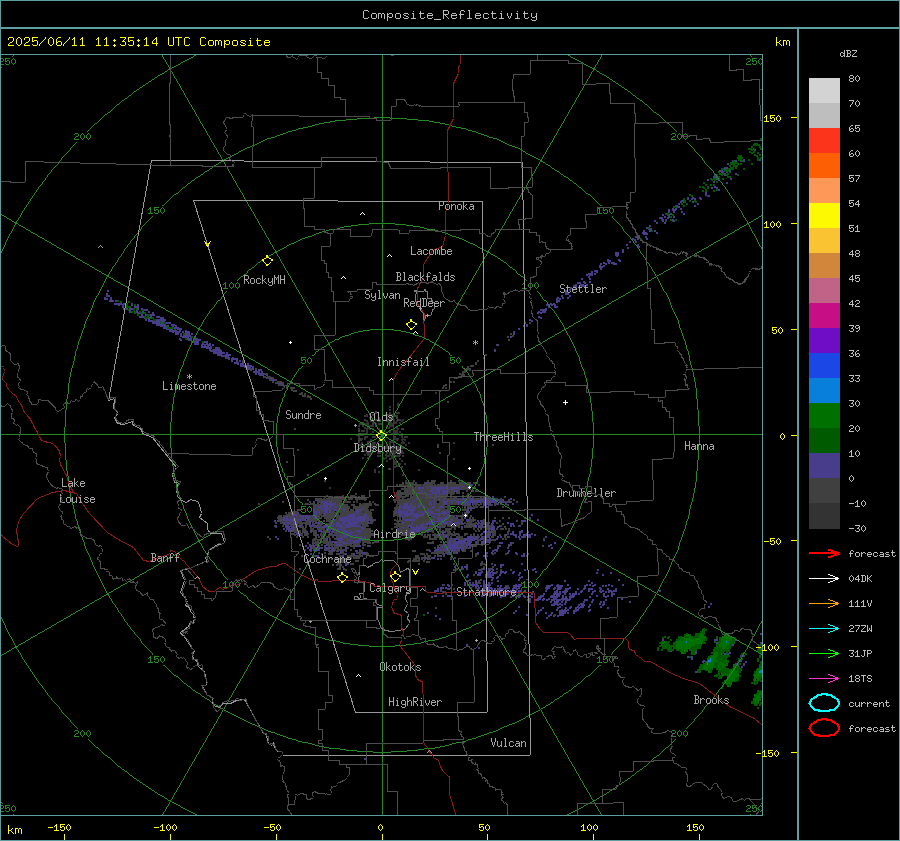The width and height of the screenshot is (900, 841).
Task: Select the yellow 51-54 dBZ swatch
Action: point(824,216)
